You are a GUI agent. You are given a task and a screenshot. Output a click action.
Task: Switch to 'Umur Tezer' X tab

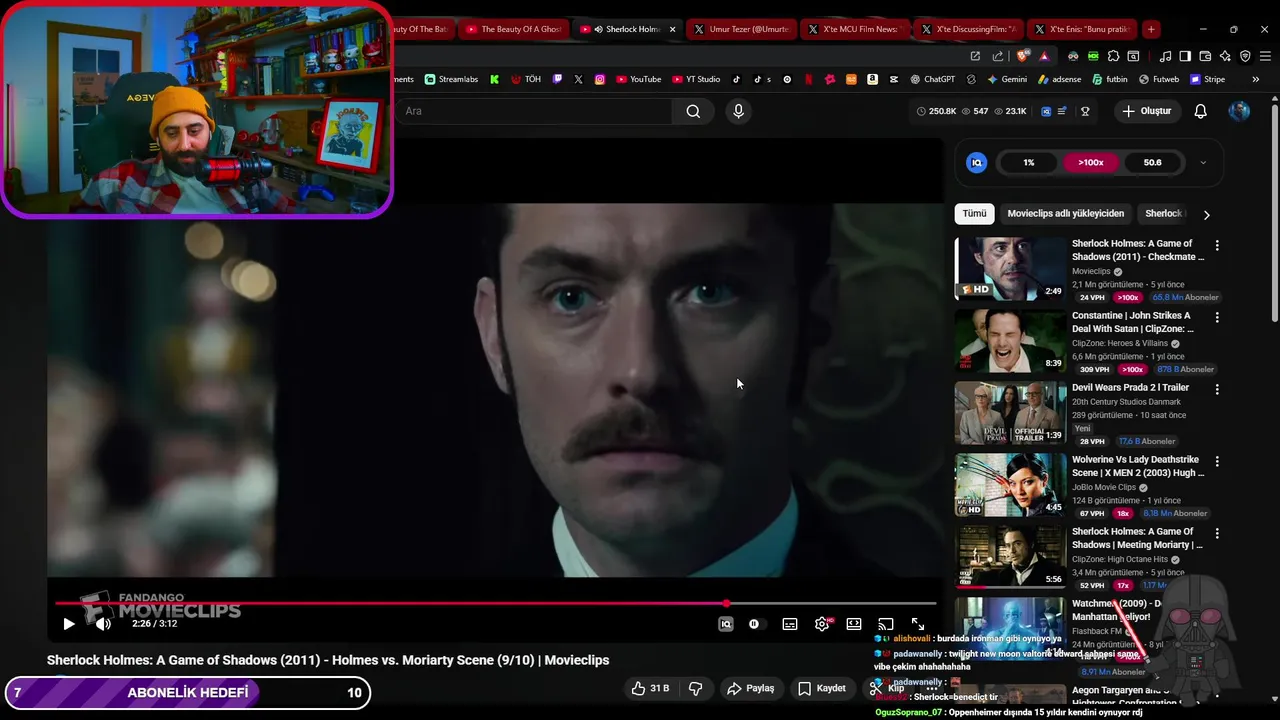741,29
